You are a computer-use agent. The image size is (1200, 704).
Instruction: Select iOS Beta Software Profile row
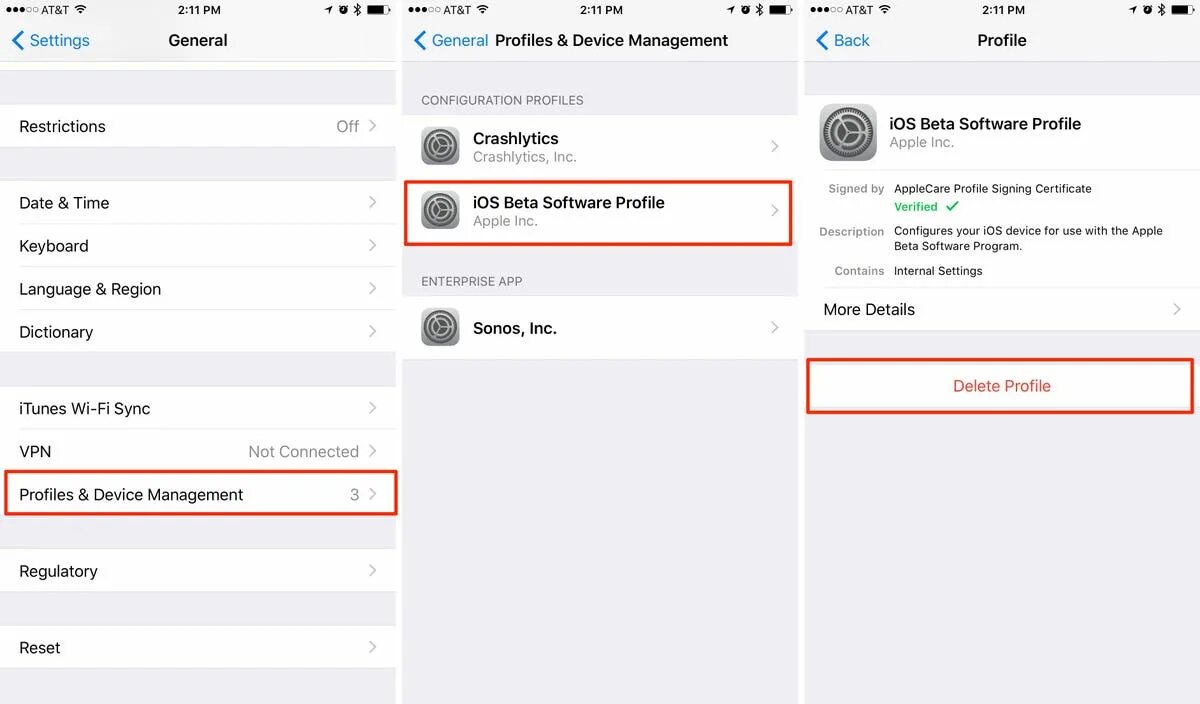pyautogui.click(x=599, y=211)
